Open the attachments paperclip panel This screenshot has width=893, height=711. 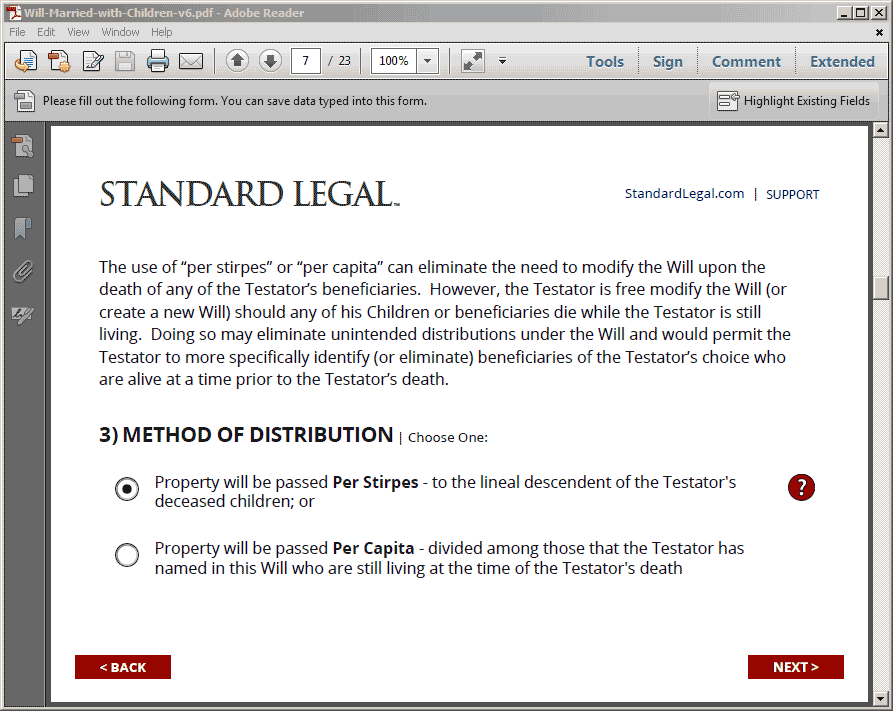coord(23,271)
